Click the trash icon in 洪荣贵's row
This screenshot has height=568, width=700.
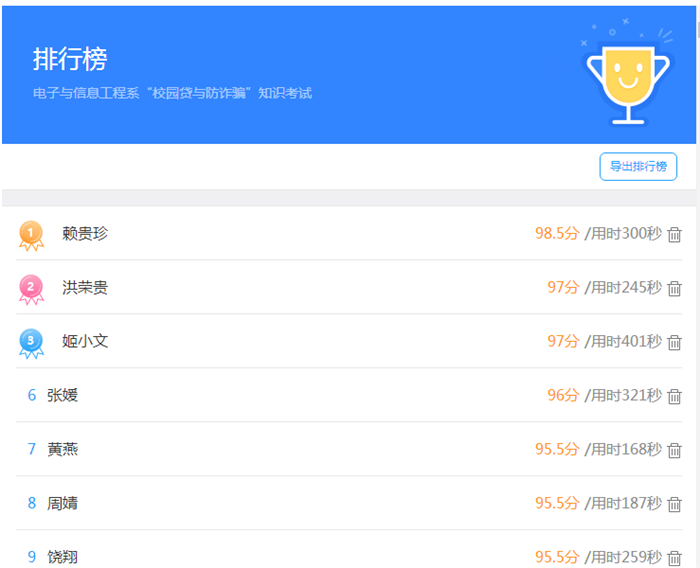pyautogui.click(x=674, y=289)
